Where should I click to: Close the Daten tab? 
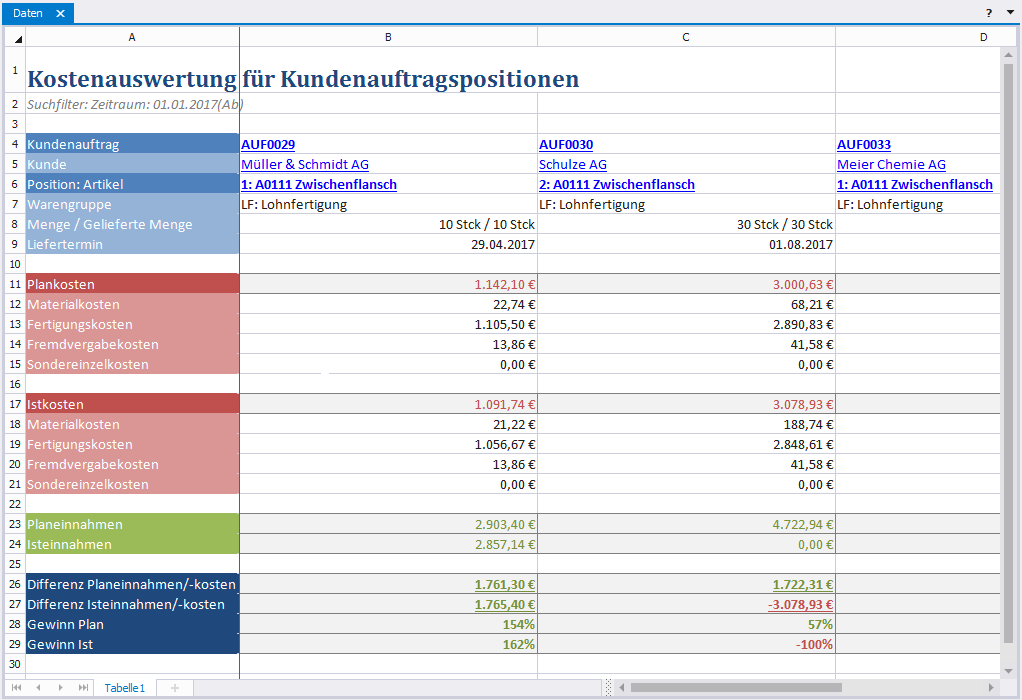pyautogui.click(x=60, y=13)
